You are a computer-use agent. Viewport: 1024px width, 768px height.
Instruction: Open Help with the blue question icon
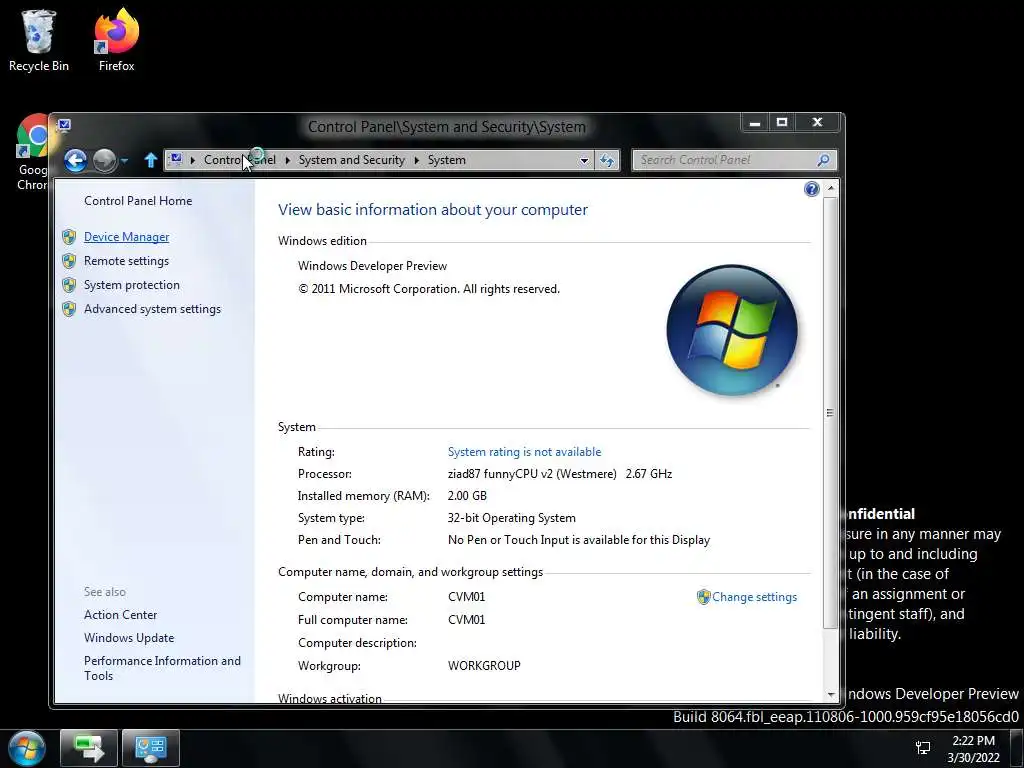(811, 189)
